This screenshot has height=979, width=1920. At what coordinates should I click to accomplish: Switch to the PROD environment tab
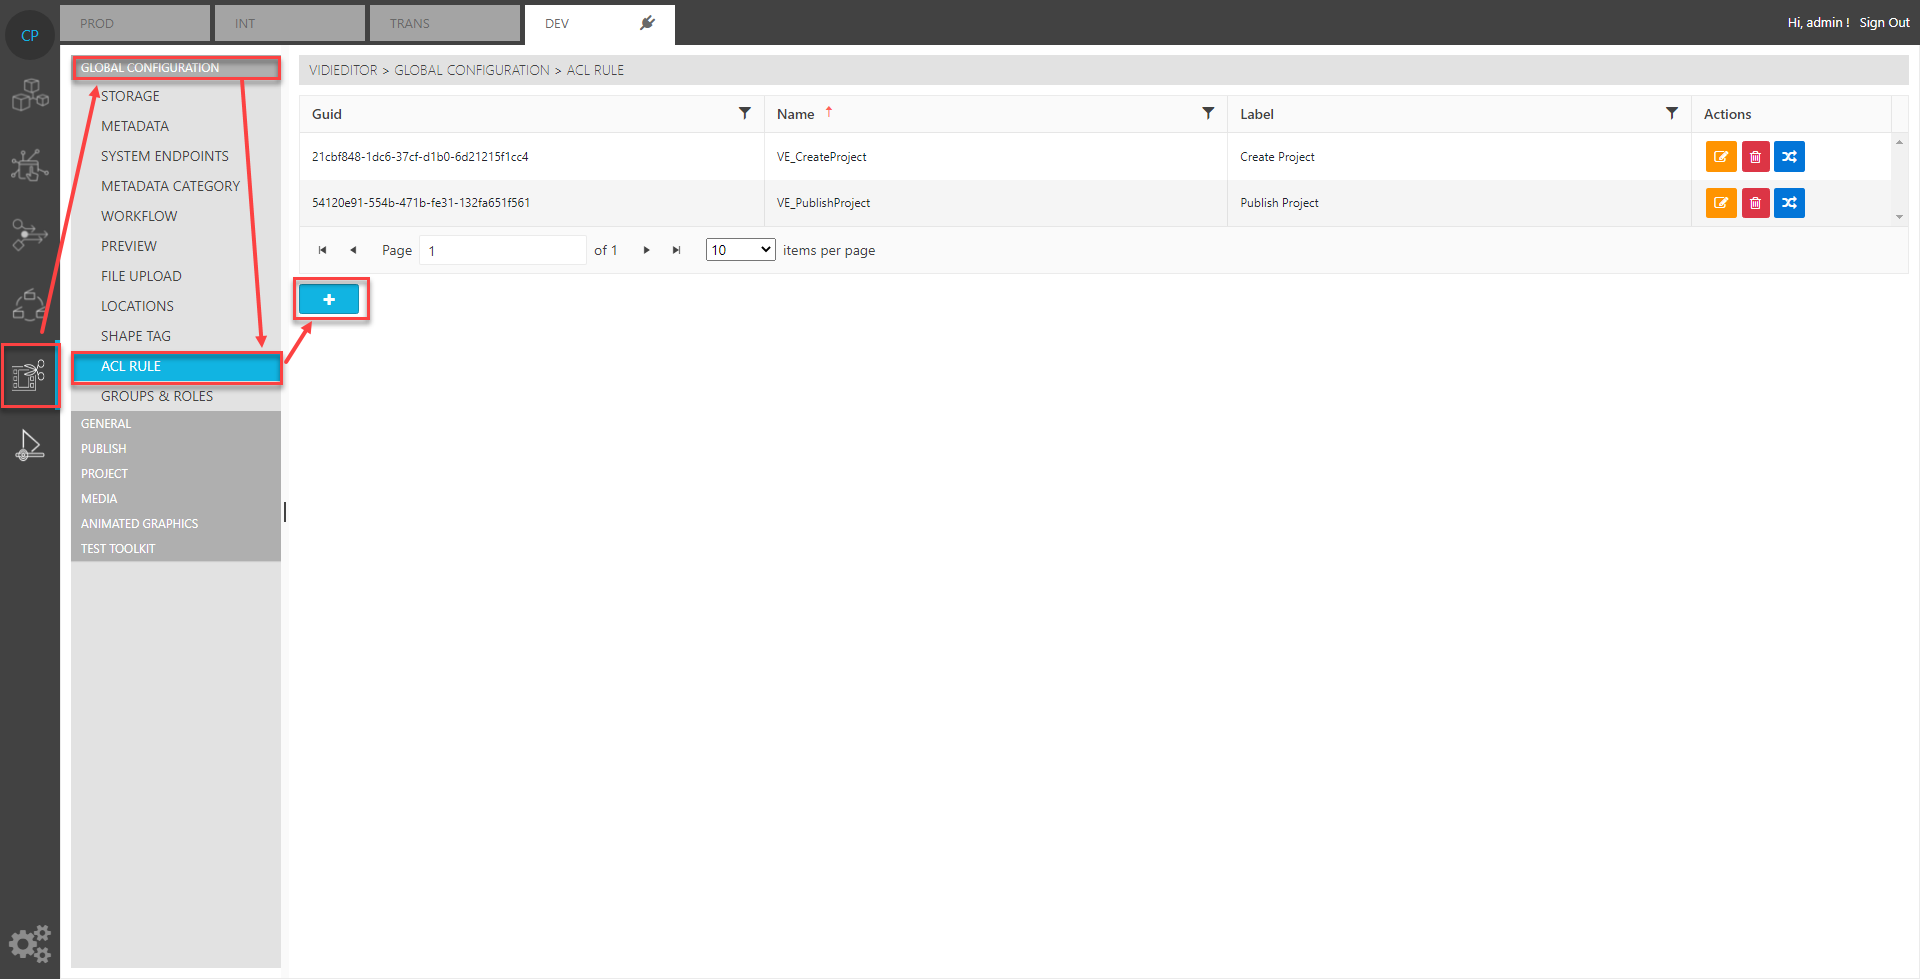click(135, 24)
